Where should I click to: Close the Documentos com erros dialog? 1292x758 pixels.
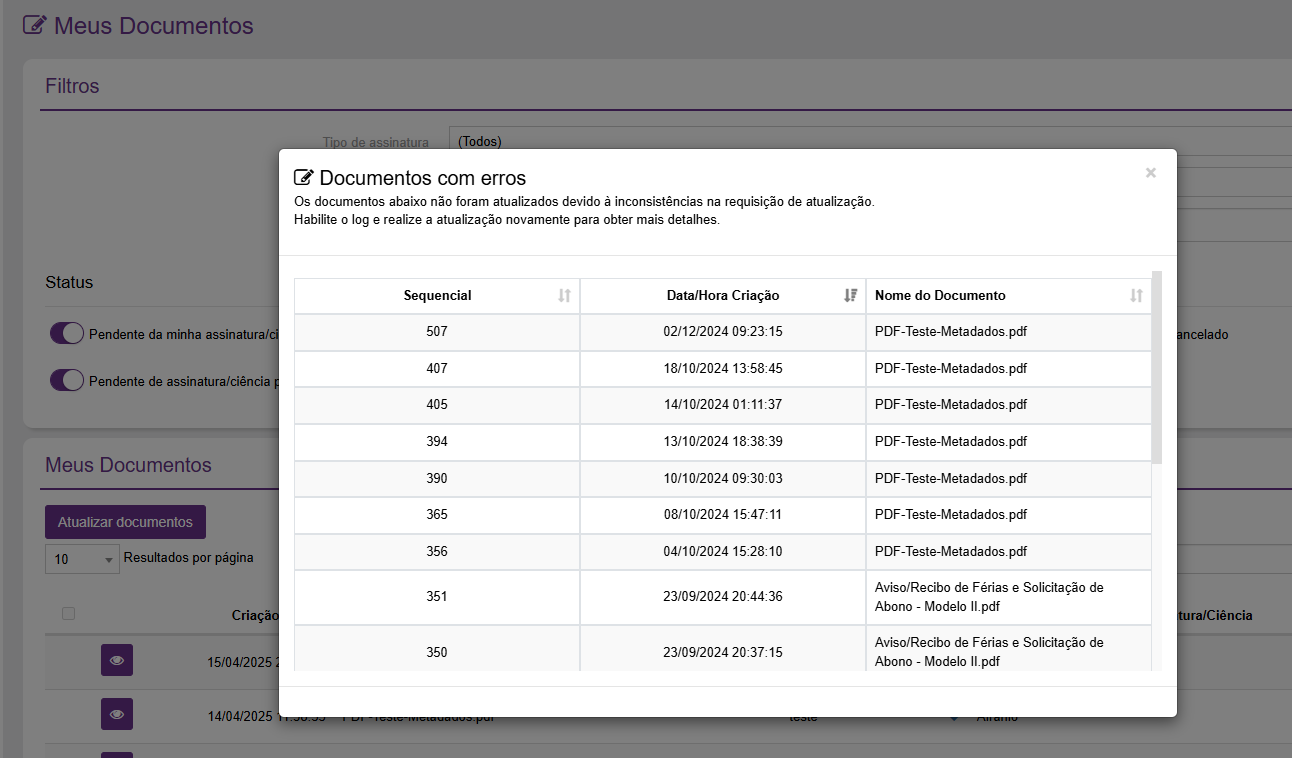(x=1150, y=173)
